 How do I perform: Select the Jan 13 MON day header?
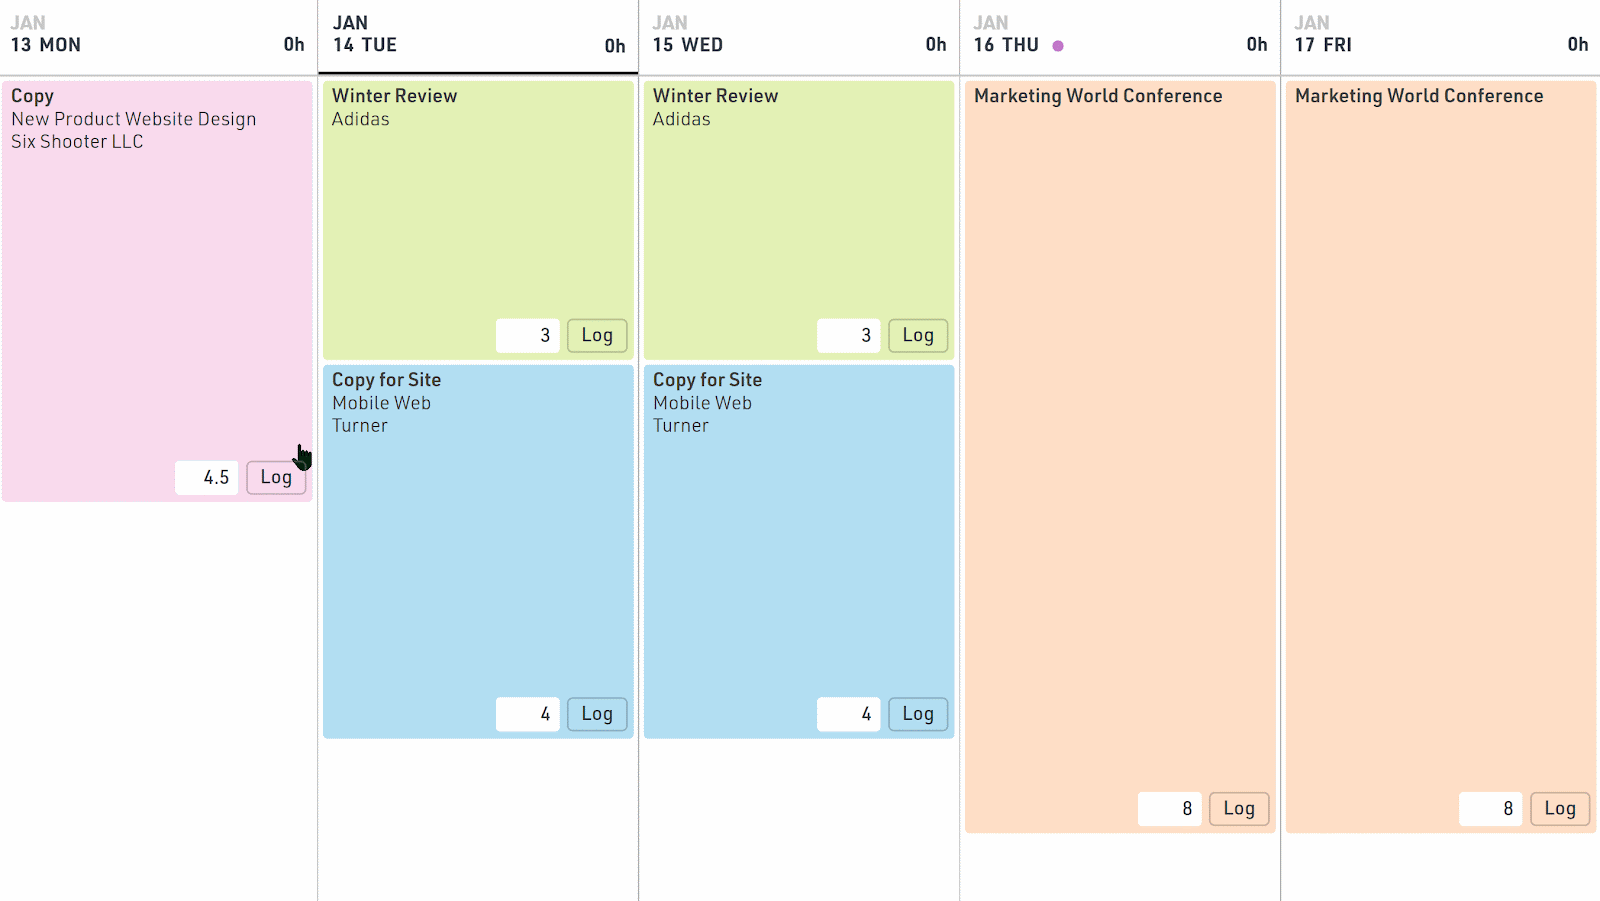pos(45,45)
